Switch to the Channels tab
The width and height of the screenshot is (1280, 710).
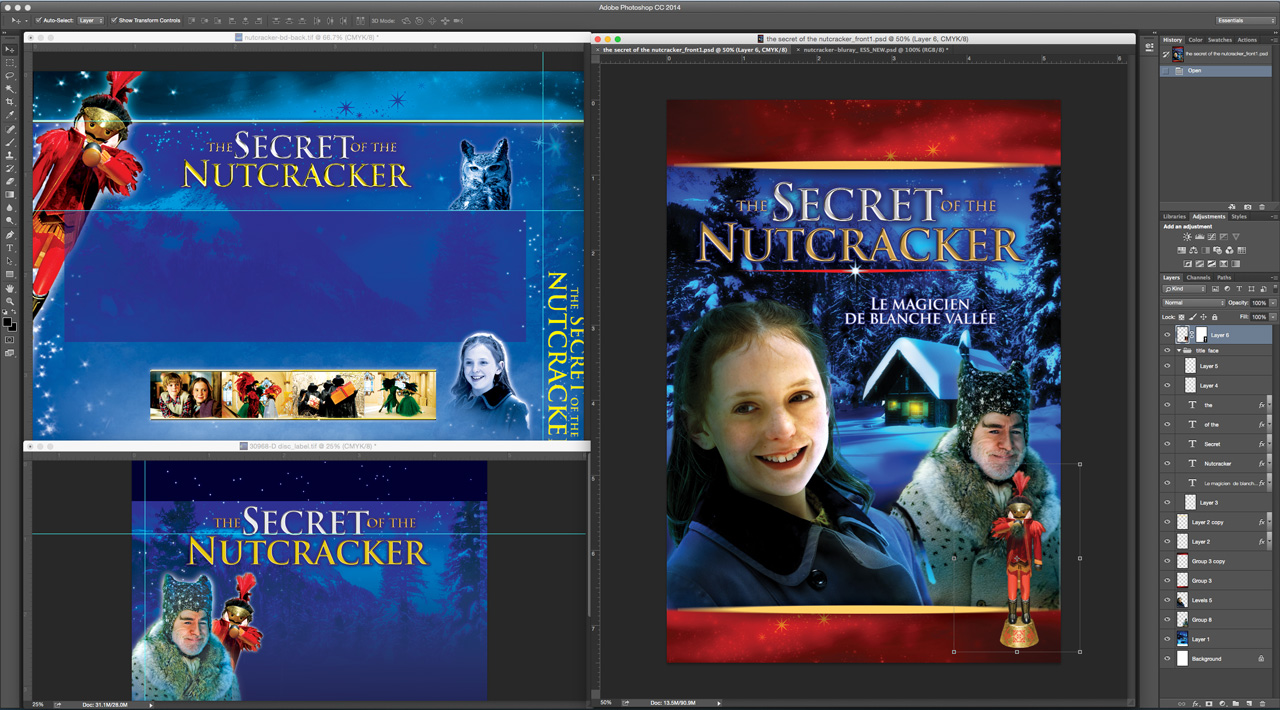click(x=1197, y=277)
